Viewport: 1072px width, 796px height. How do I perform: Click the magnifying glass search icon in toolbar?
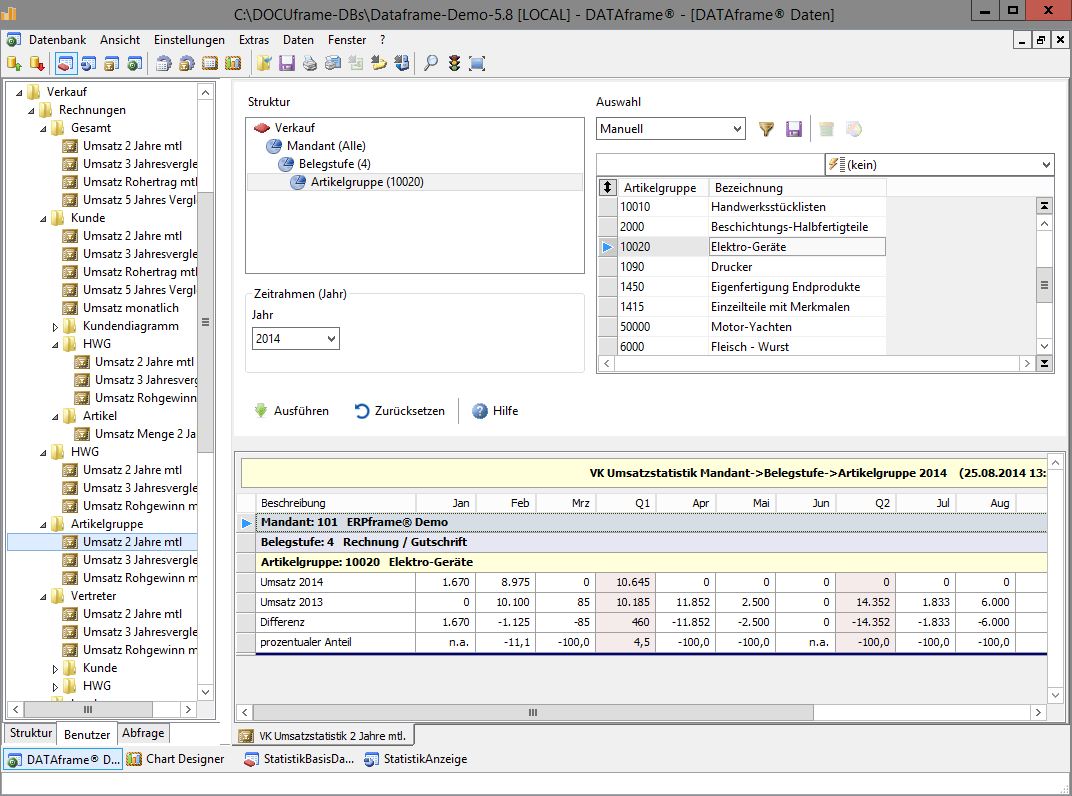pyautogui.click(x=431, y=63)
